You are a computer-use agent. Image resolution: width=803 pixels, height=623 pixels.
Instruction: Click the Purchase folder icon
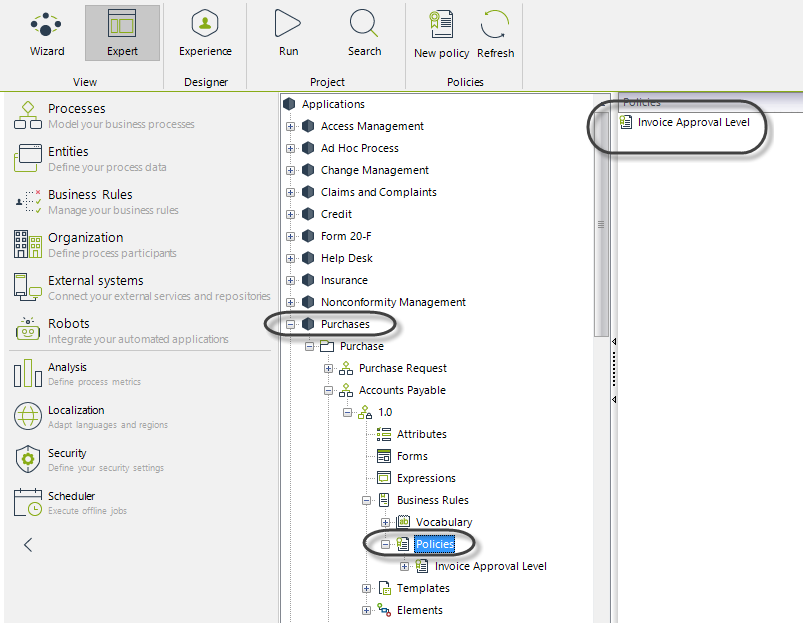click(x=327, y=346)
